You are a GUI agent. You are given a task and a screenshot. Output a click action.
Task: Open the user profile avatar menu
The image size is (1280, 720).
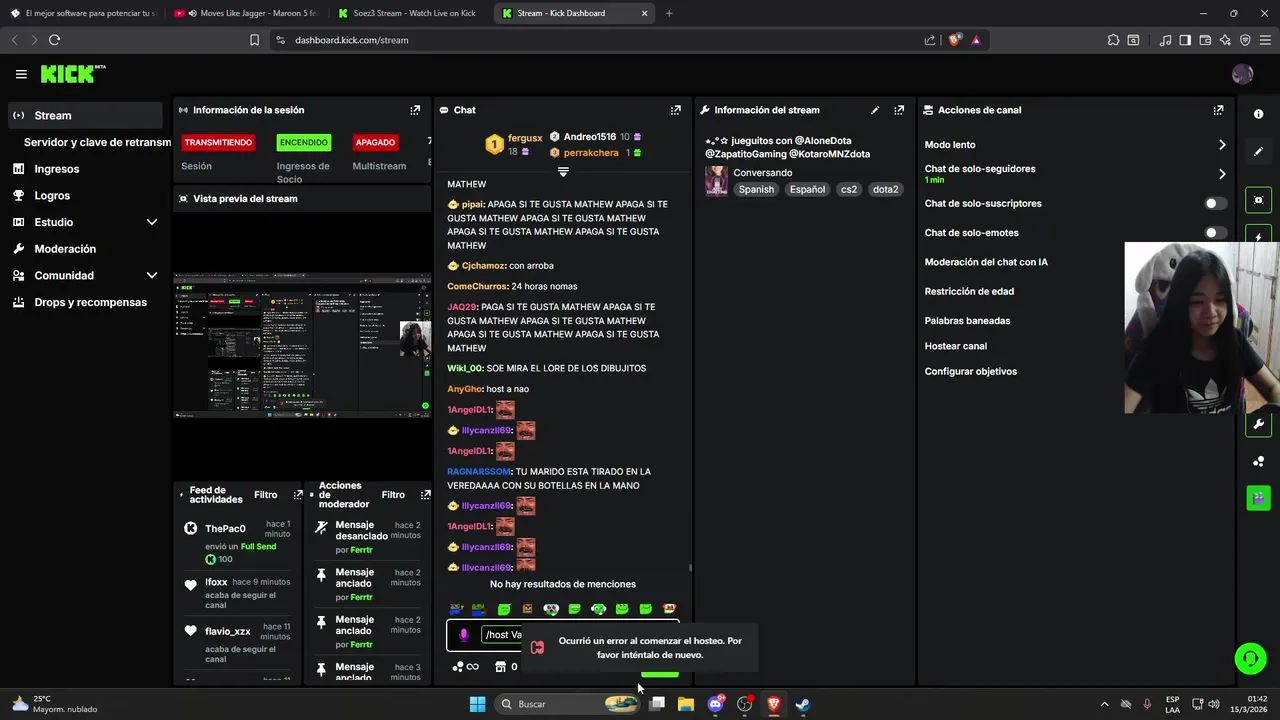pyautogui.click(x=1243, y=74)
